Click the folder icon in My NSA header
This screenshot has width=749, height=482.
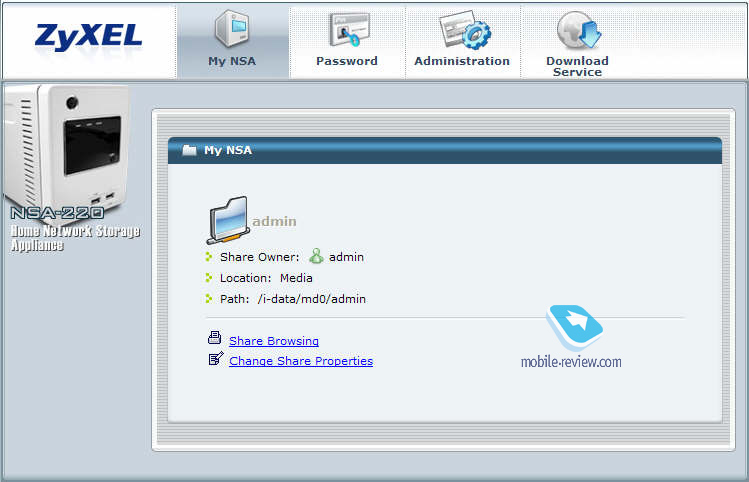tap(190, 150)
